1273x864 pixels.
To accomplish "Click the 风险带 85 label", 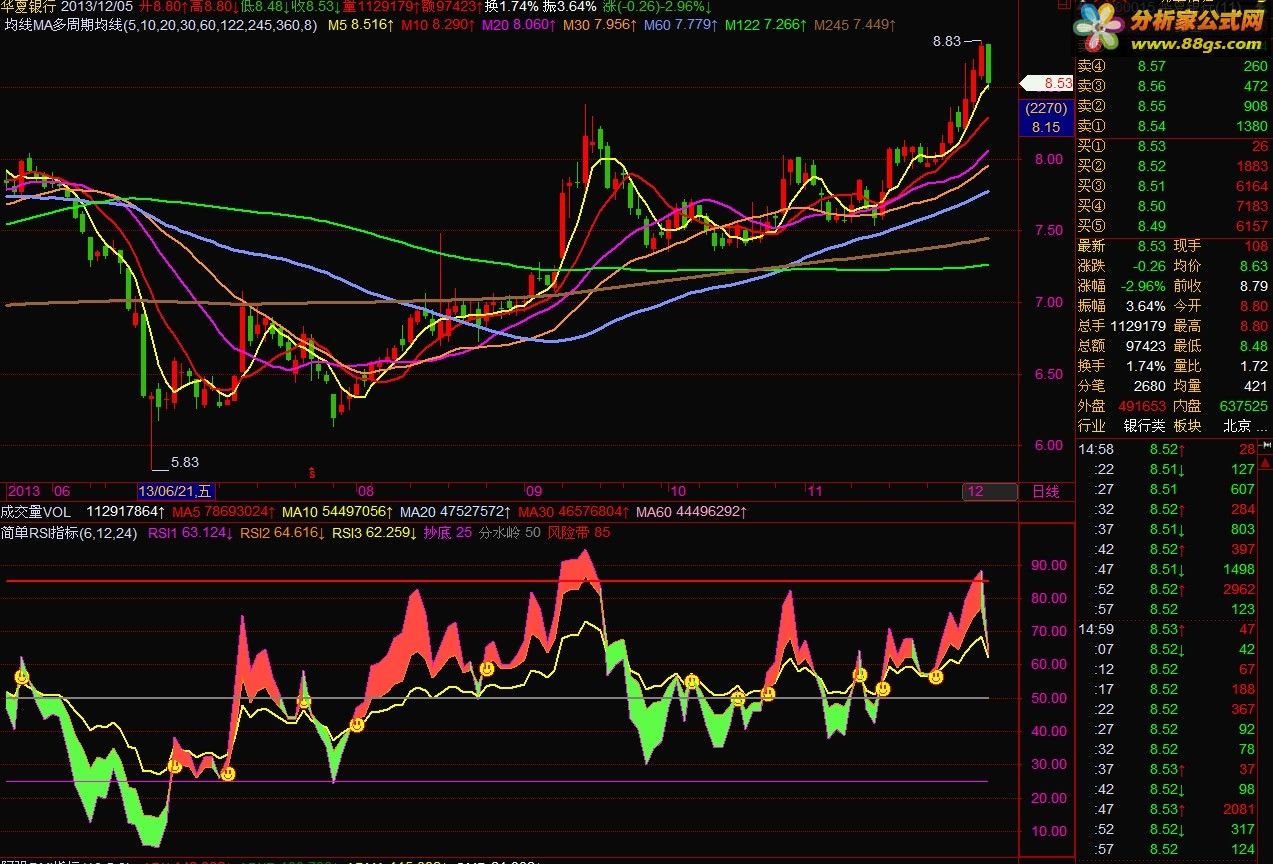I will [x=578, y=533].
